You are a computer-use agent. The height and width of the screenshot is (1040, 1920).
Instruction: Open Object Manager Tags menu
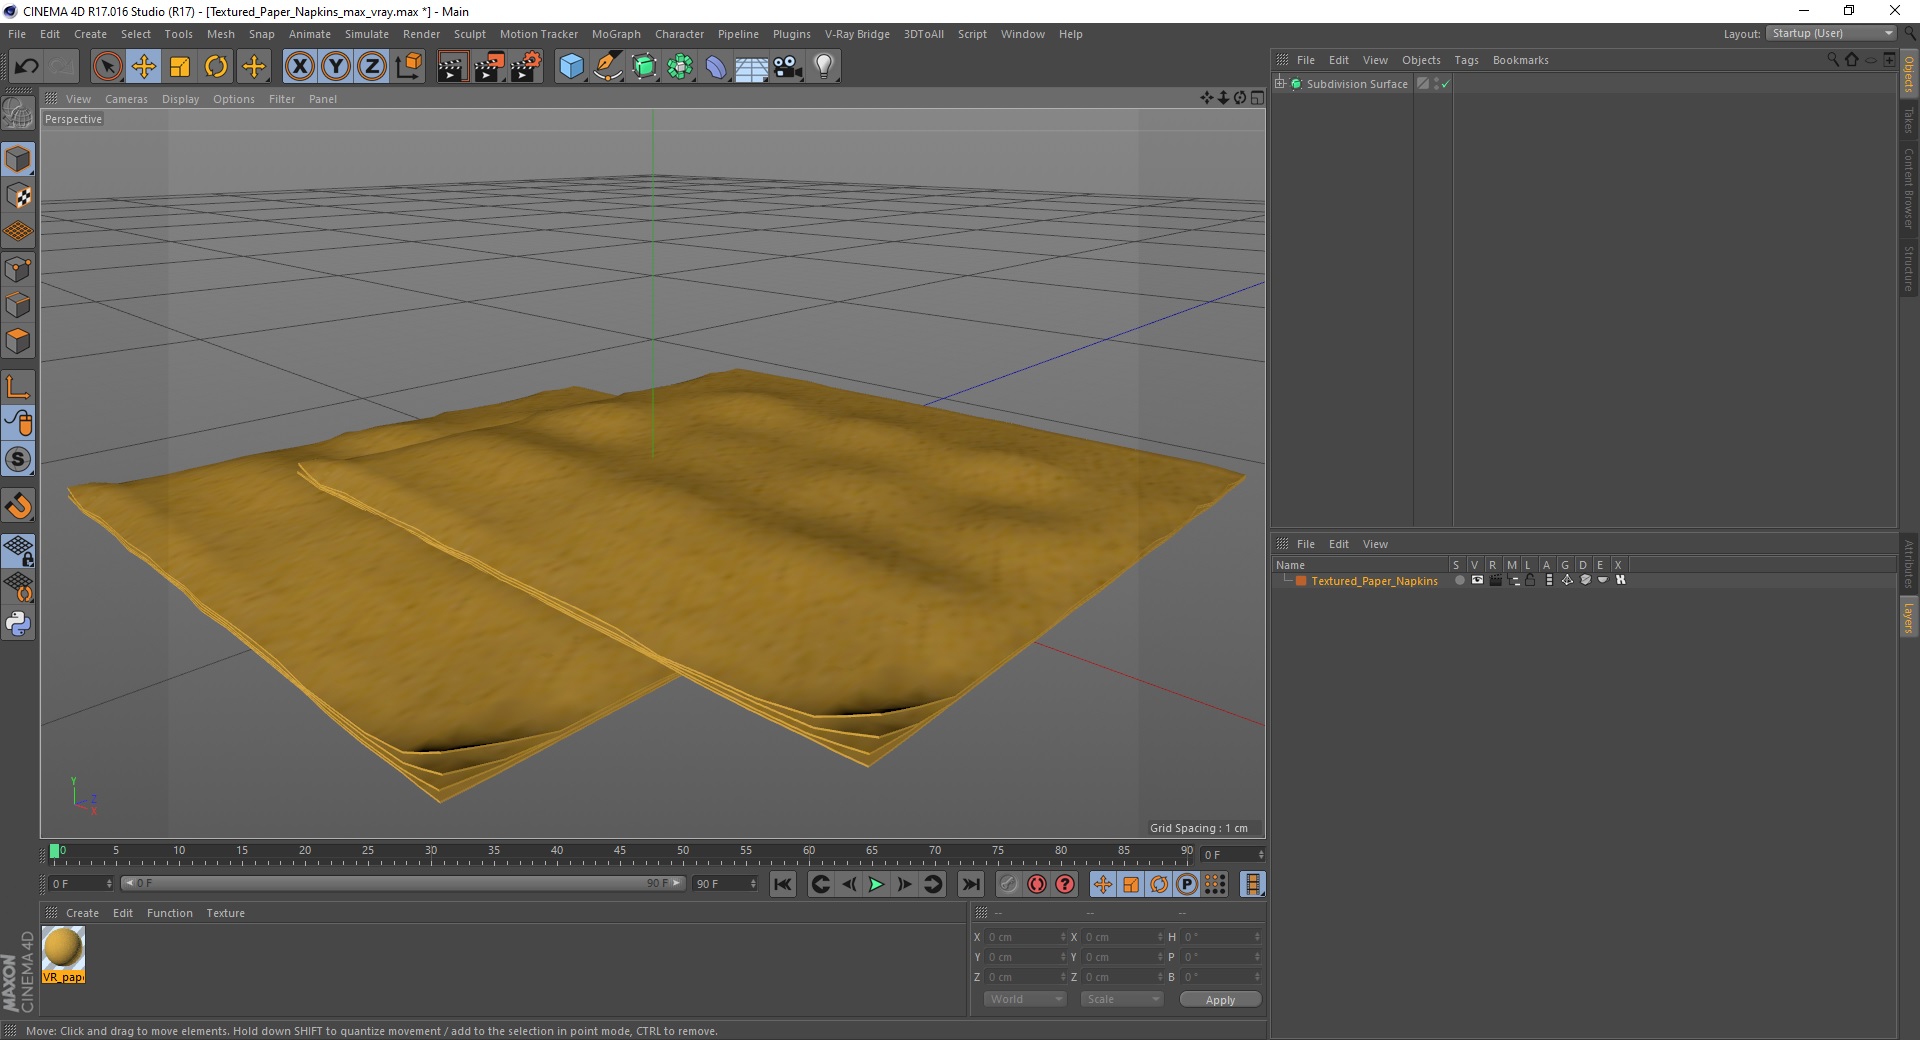point(1466,60)
